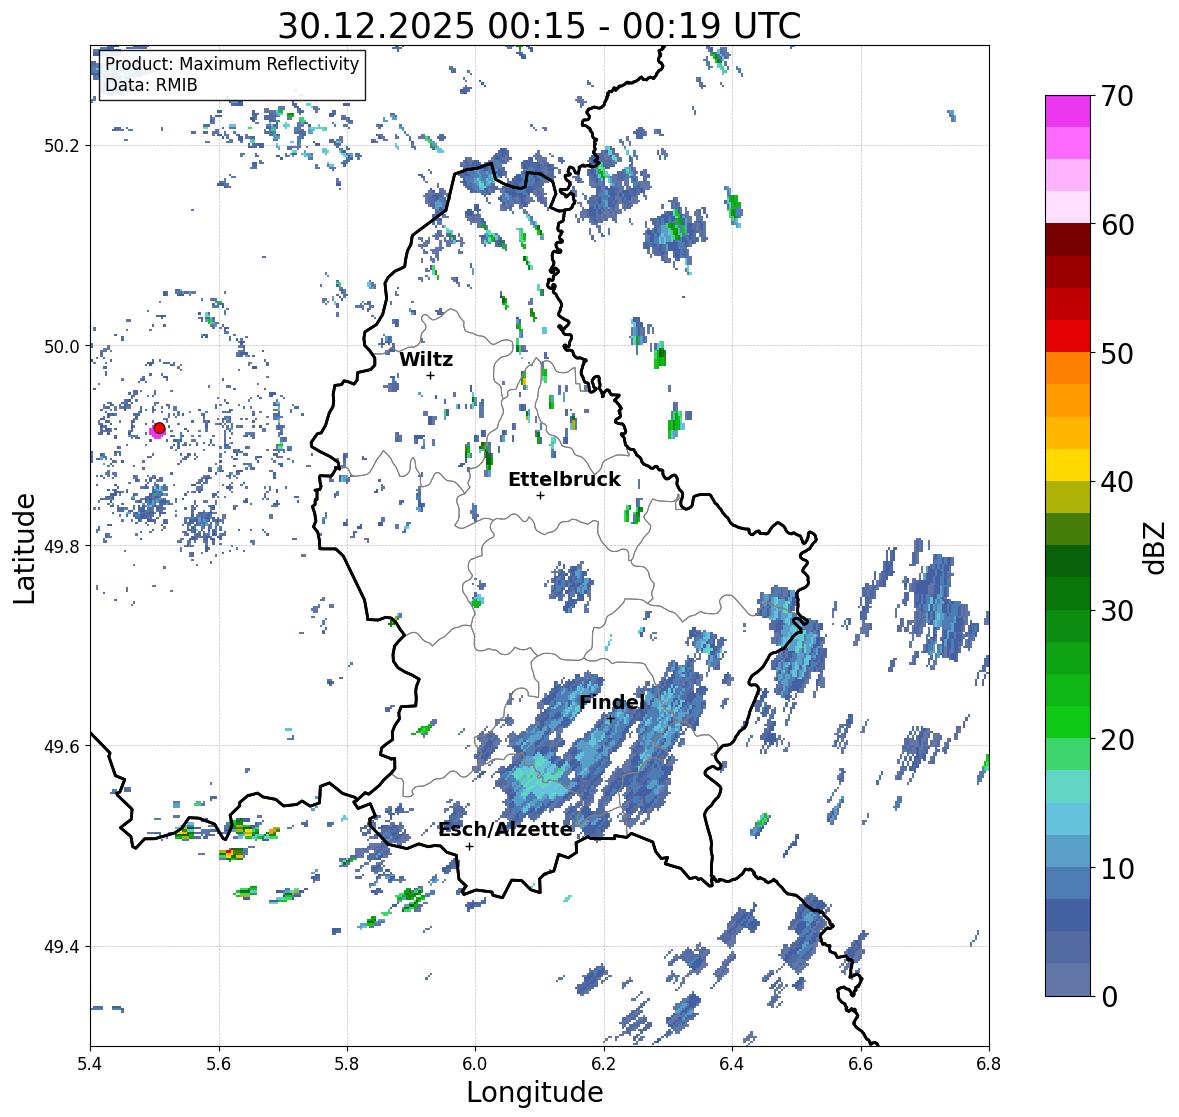Screen dimensions: 1179x1117
Task: Click longitude tick label 5.4
Action: 90,1064
